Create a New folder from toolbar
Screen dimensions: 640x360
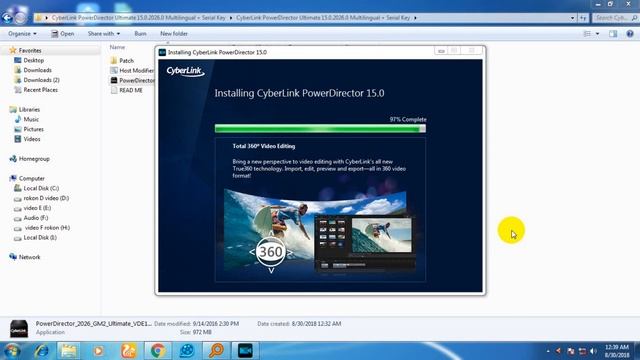(x=174, y=33)
